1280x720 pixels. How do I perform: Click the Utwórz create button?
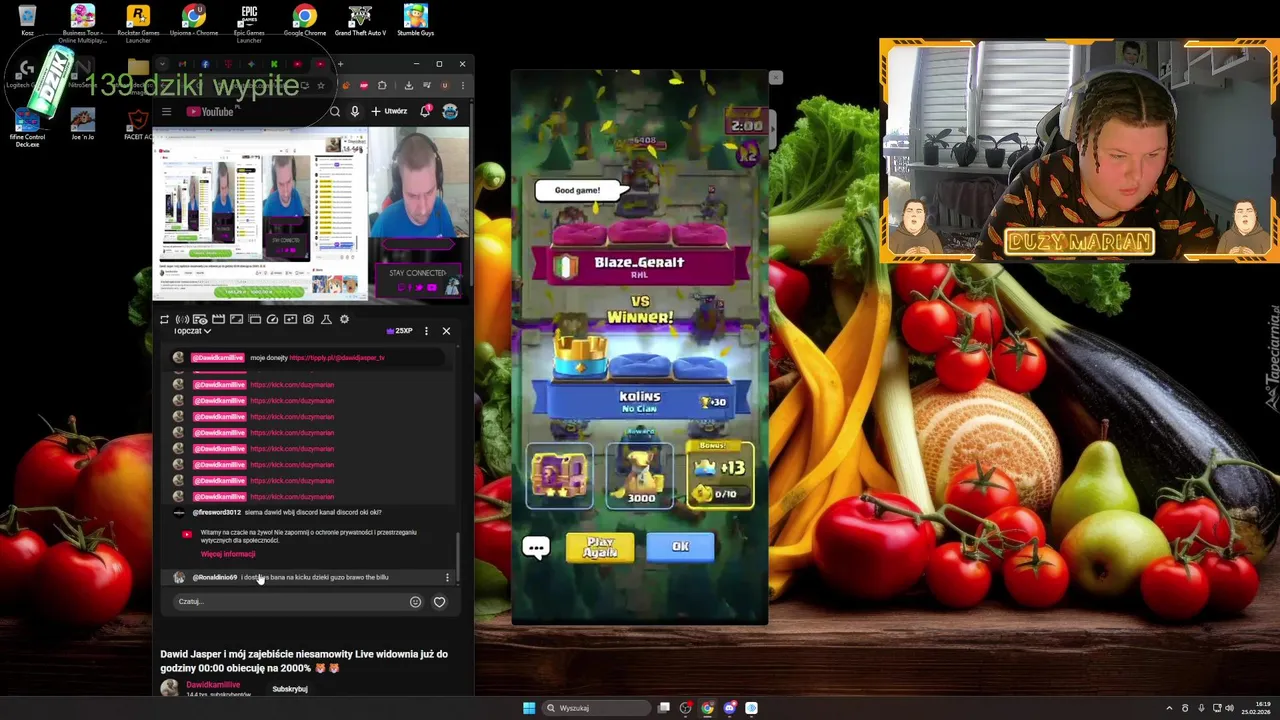389,111
